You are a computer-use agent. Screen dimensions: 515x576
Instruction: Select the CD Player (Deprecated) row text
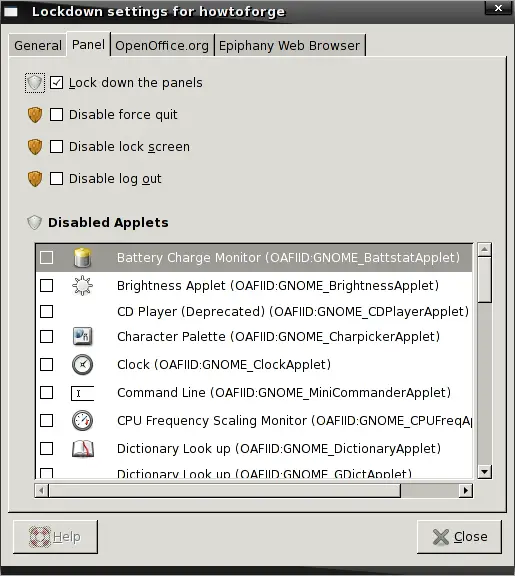tap(293, 312)
